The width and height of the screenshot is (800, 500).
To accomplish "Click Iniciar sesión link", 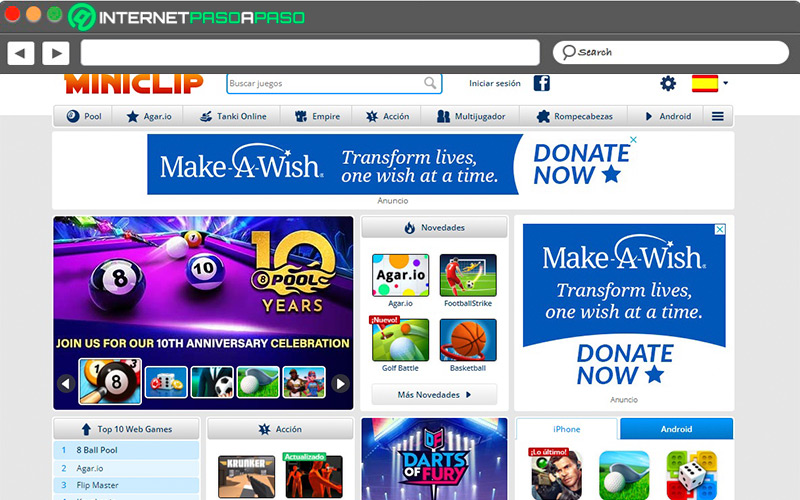I will click(x=494, y=83).
